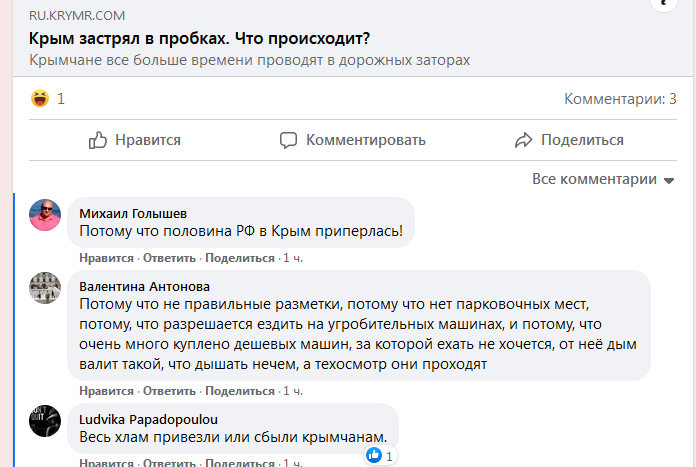Click article subtitle about дорожных заторах

[x=249, y=60]
